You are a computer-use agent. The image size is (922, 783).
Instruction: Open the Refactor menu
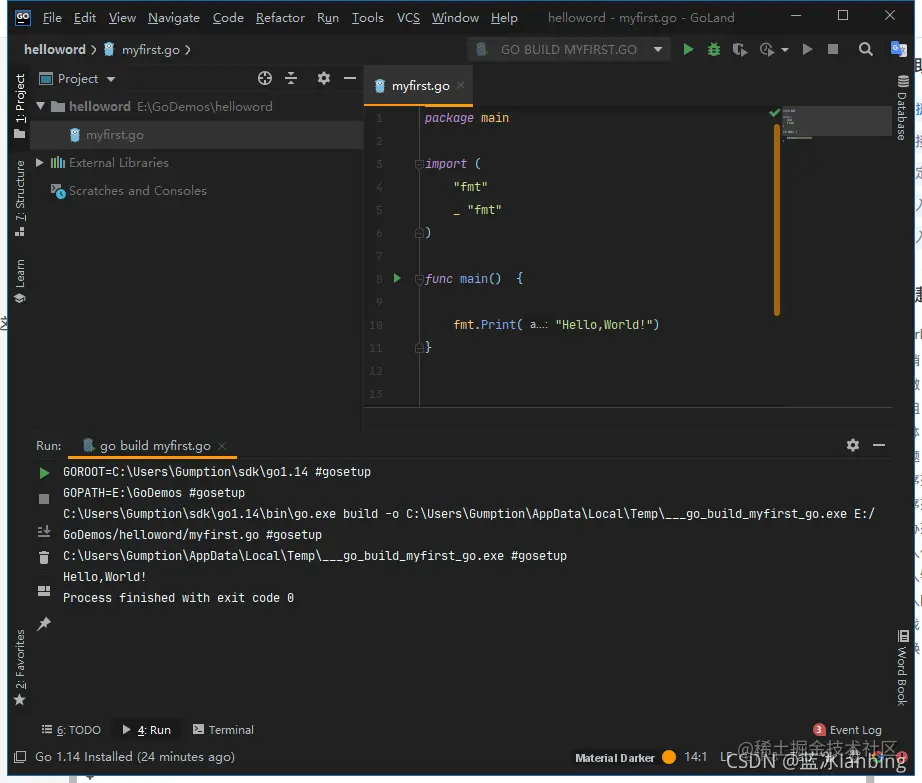pyautogui.click(x=280, y=18)
